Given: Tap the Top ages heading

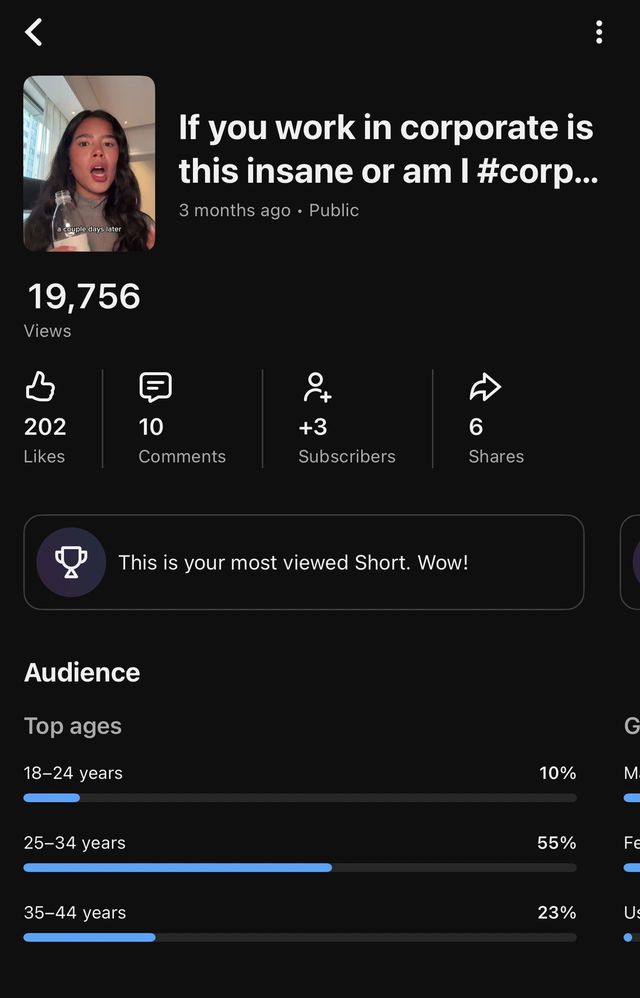Looking at the screenshot, I should [73, 726].
